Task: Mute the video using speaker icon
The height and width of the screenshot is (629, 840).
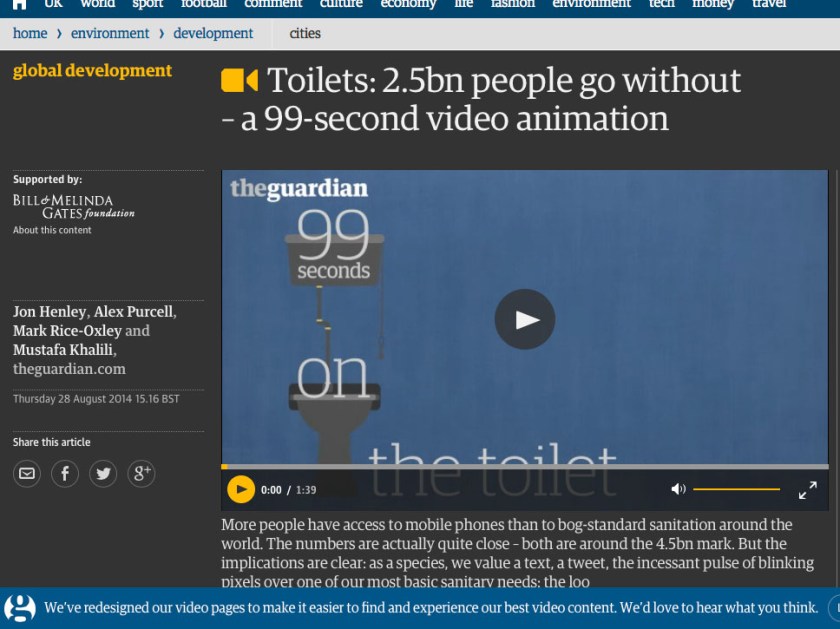Action: 678,489
